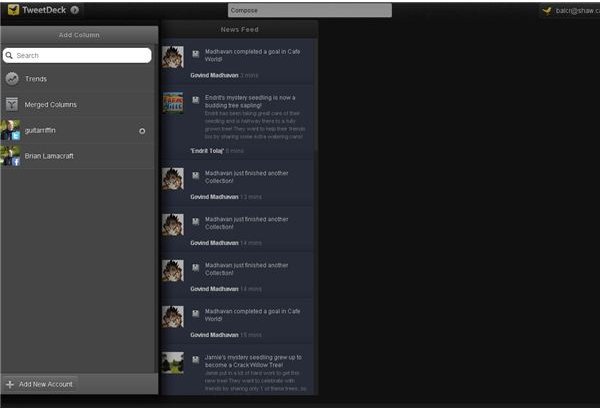Click the Trends chart icon
The width and height of the screenshot is (600, 409).
12,79
